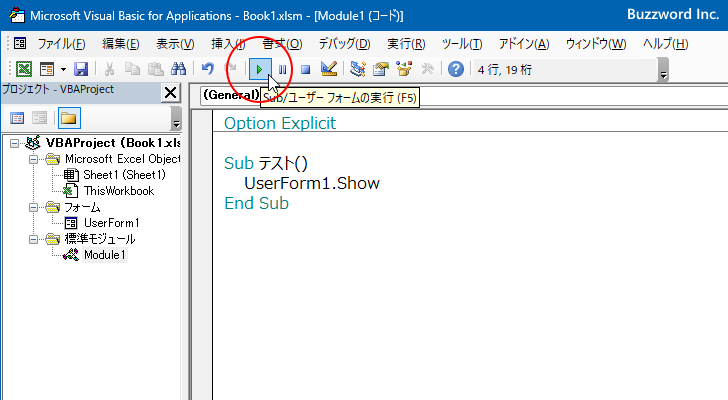Open the デバッグ(D) menu
This screenshot has height=400, width=728.
(x=344, y=44)
